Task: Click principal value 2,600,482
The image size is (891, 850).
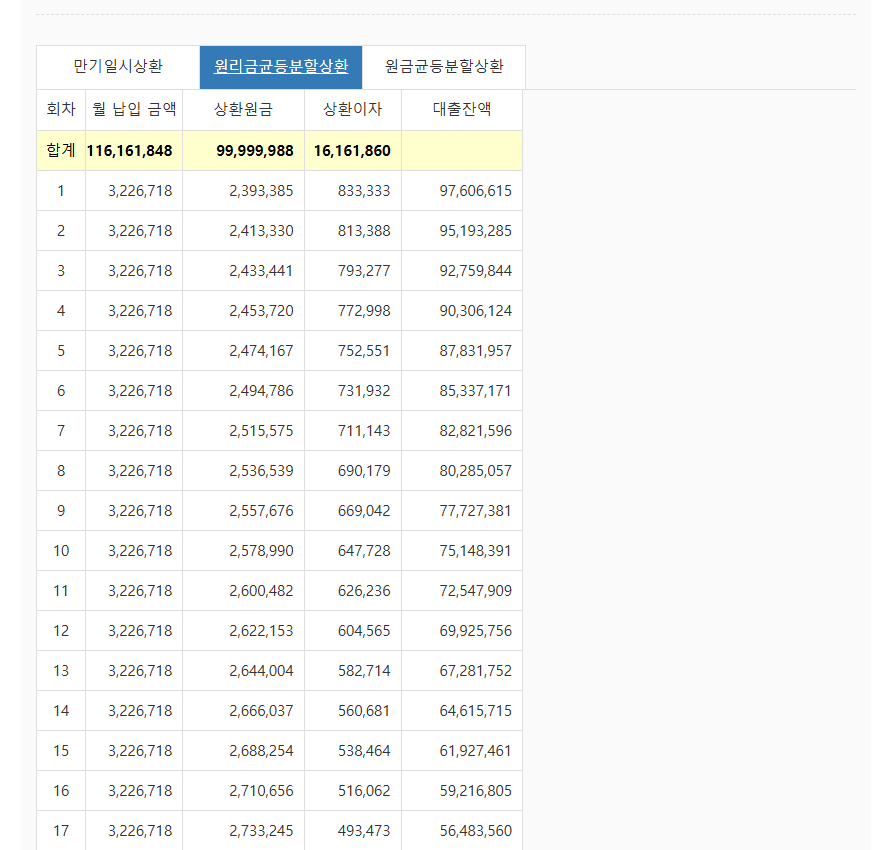Action: (261, 591)
